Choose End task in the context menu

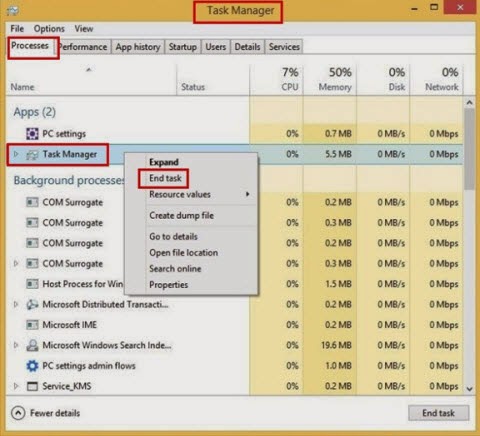click(165, 178)
